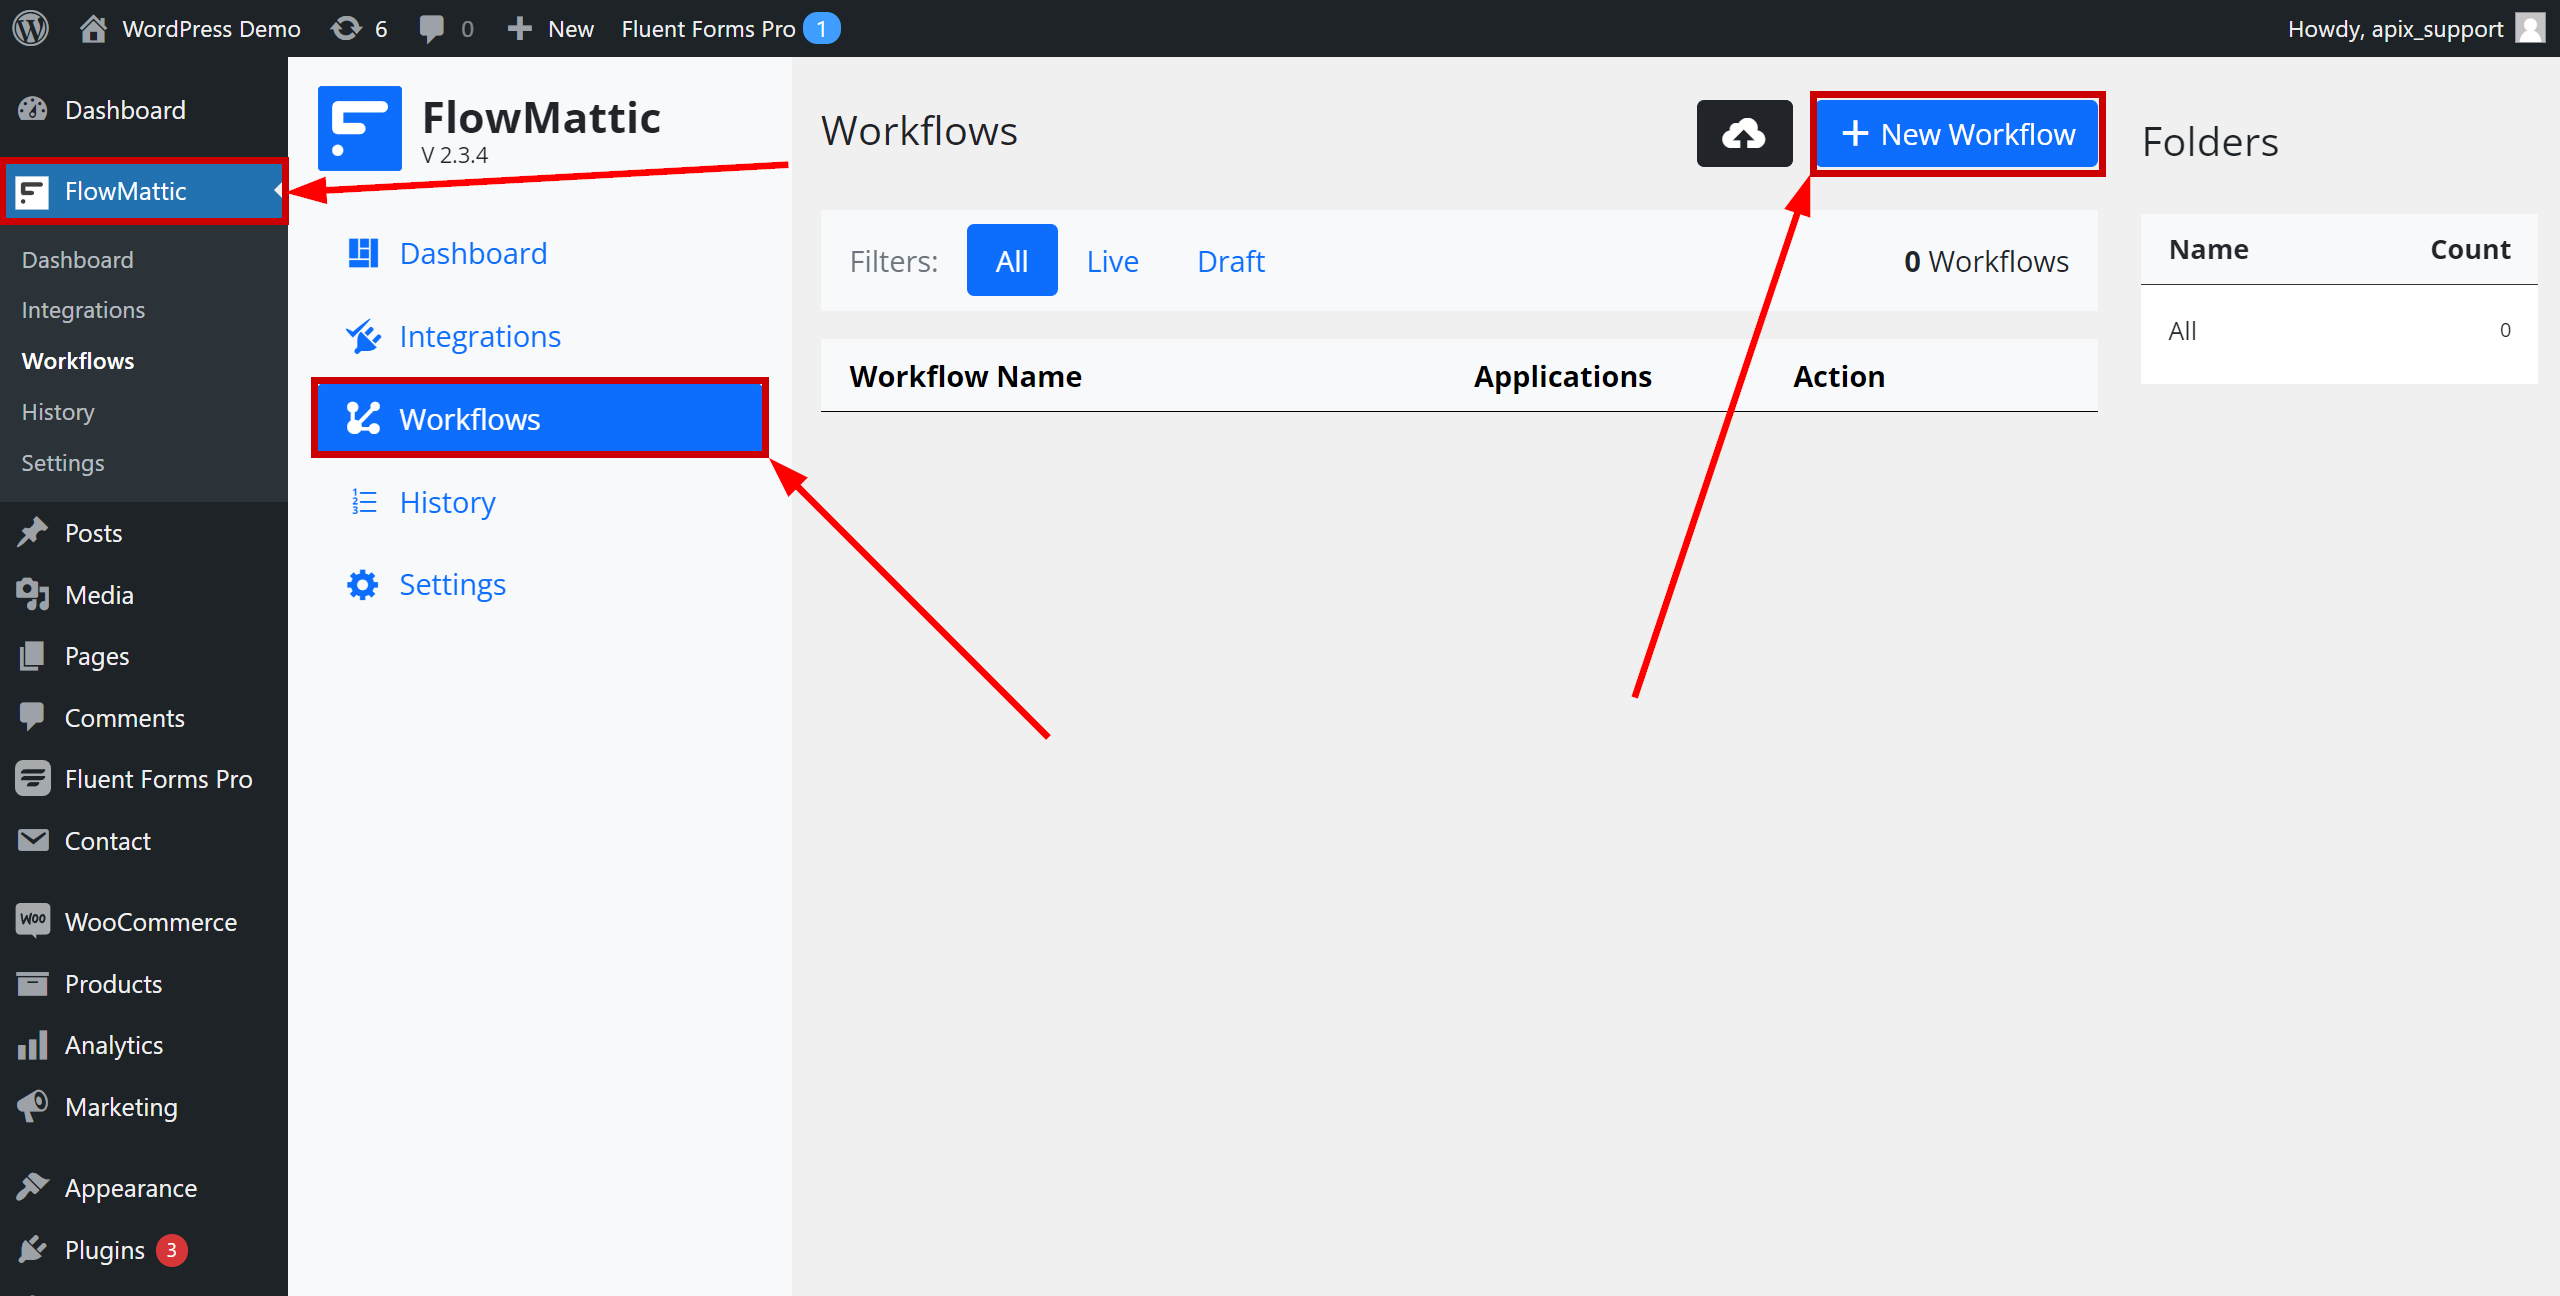Click the History numbered list icon
2560x1296 pixels.
click(x=363, y=501)
